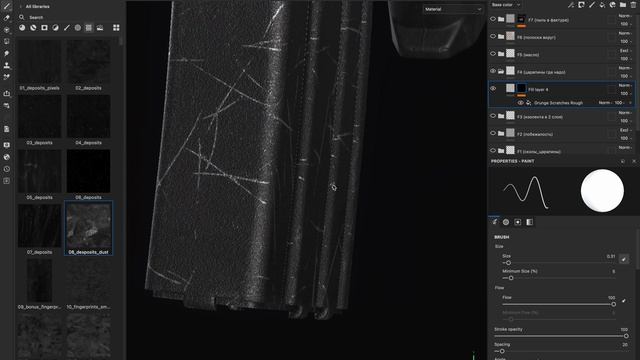Filter library by Filters half-circle icon
This screenshot has height=360, width=640.
click(55, 28)
